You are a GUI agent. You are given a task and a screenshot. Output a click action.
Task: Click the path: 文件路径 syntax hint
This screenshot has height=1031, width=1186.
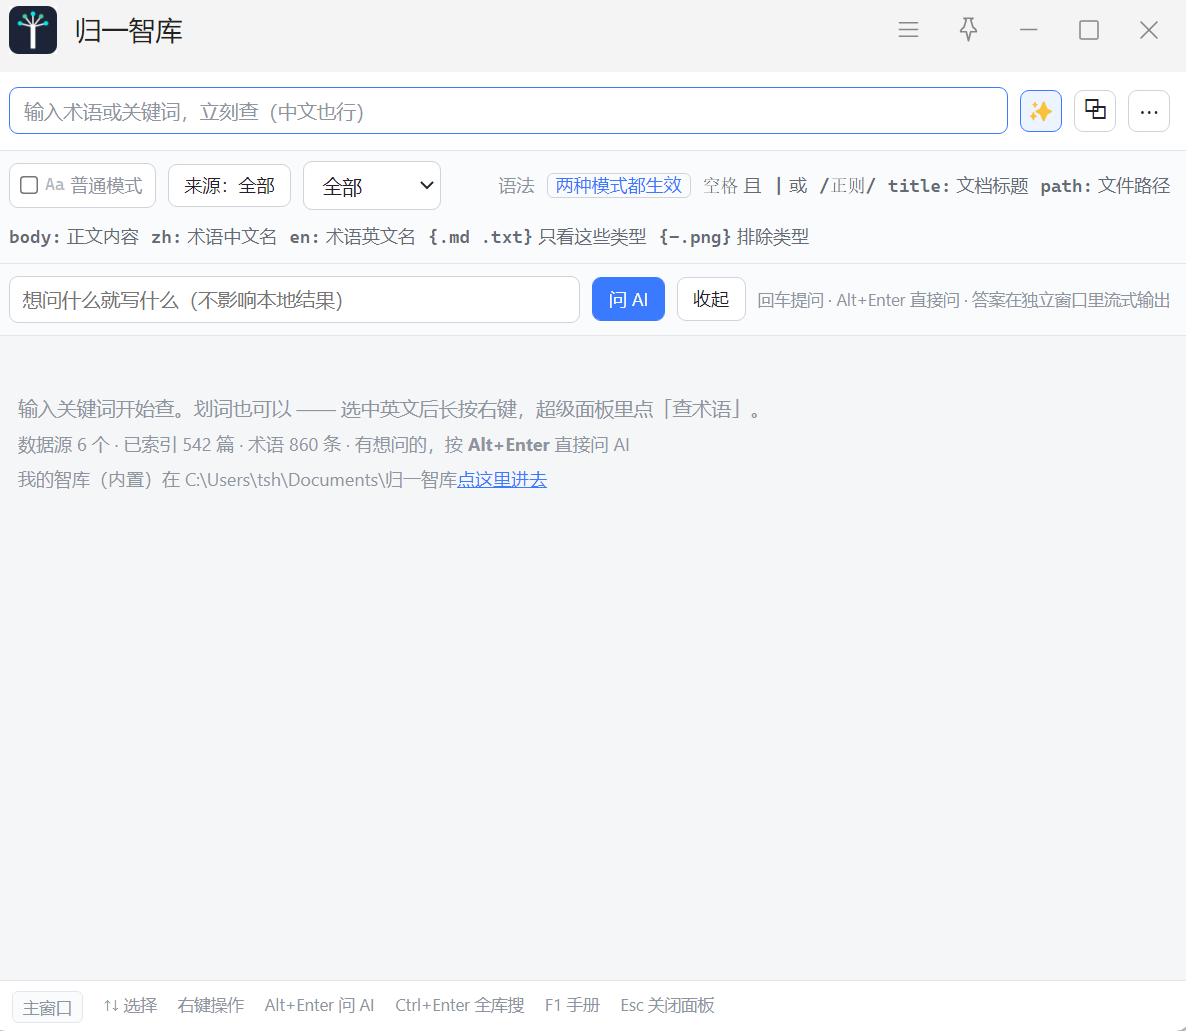click(x=1105, y=185)
